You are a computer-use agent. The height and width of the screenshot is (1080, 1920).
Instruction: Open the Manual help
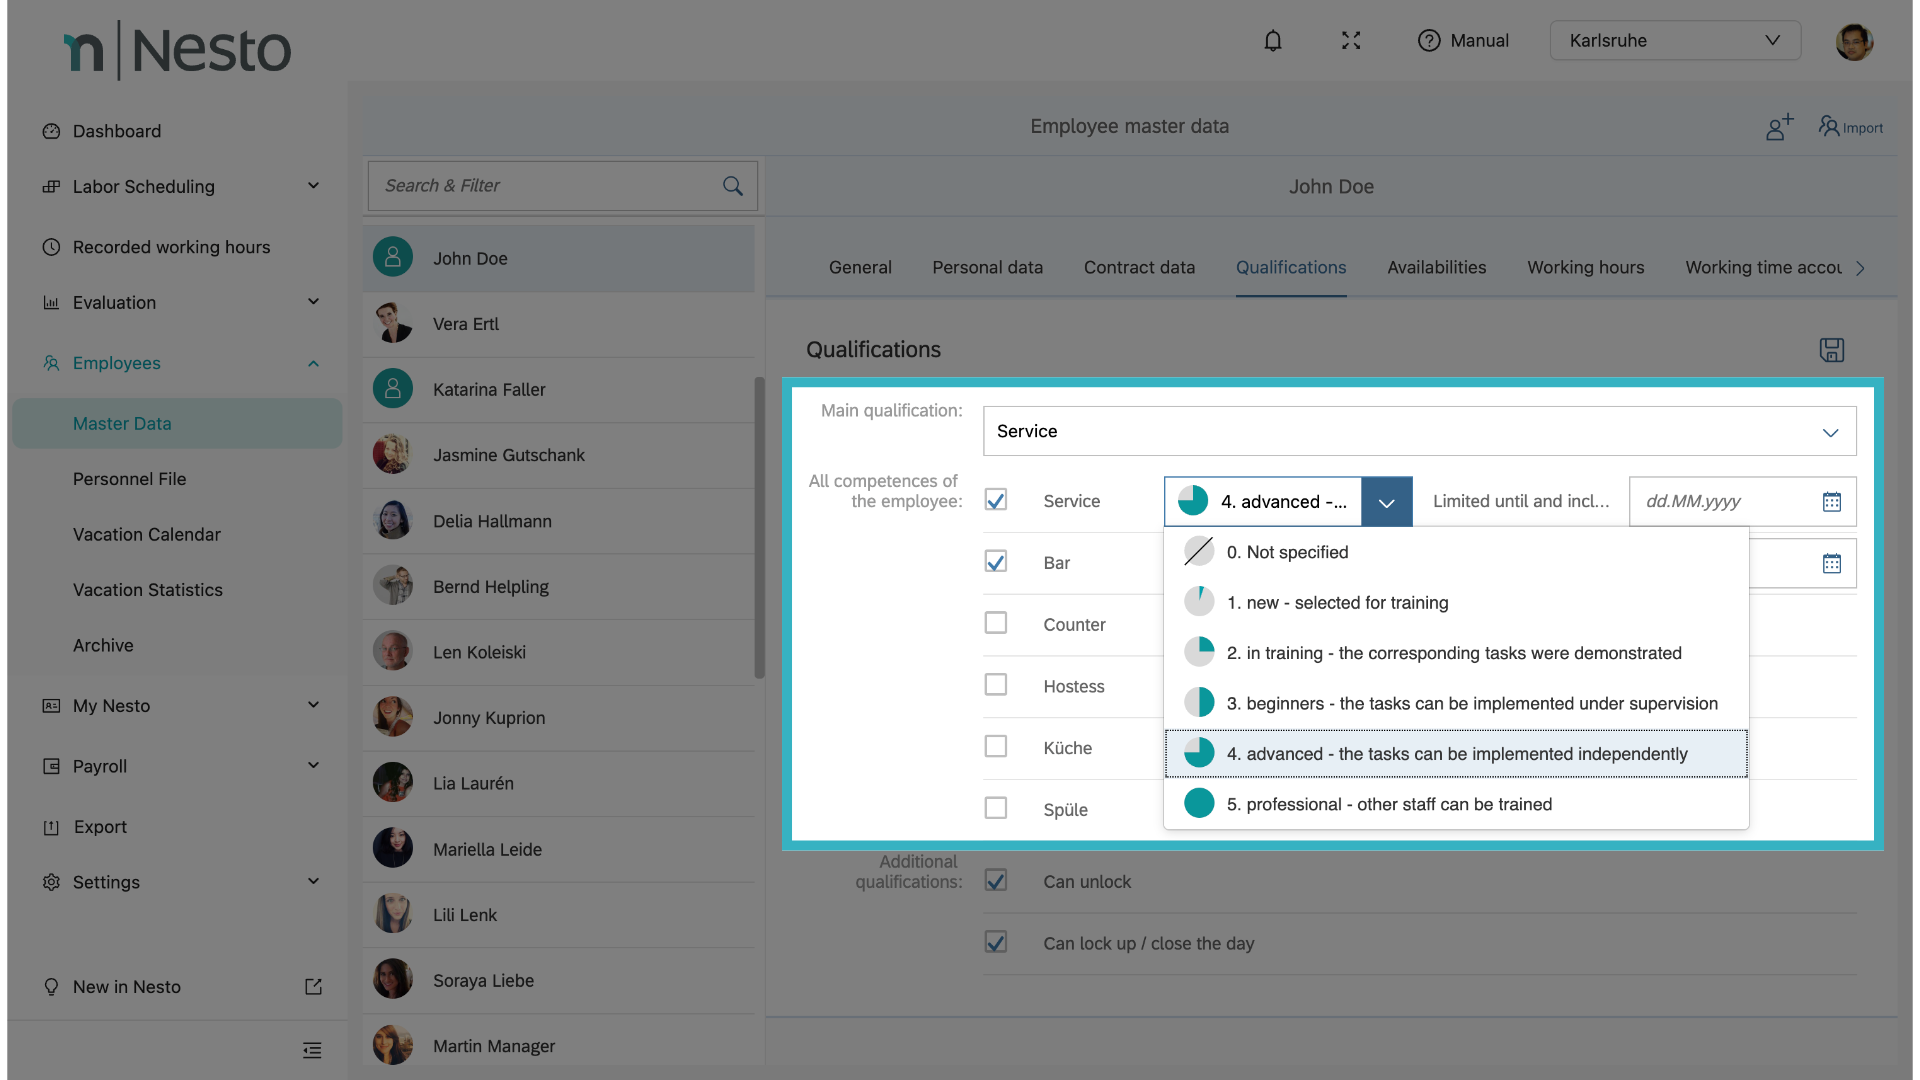pos(1463,41)
